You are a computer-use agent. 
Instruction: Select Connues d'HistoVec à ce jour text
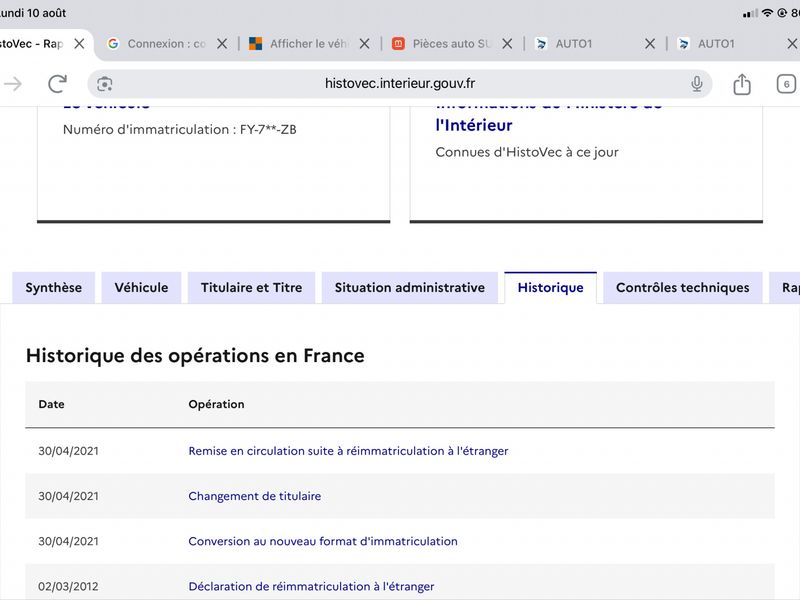[527, 152]
